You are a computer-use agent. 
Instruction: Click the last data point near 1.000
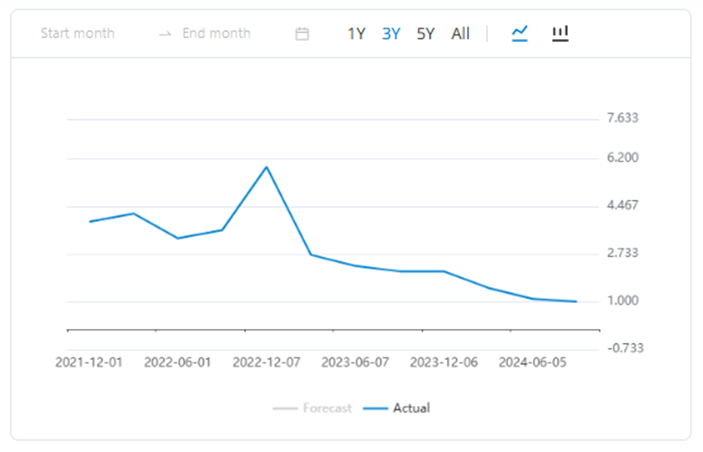point(576,301)
